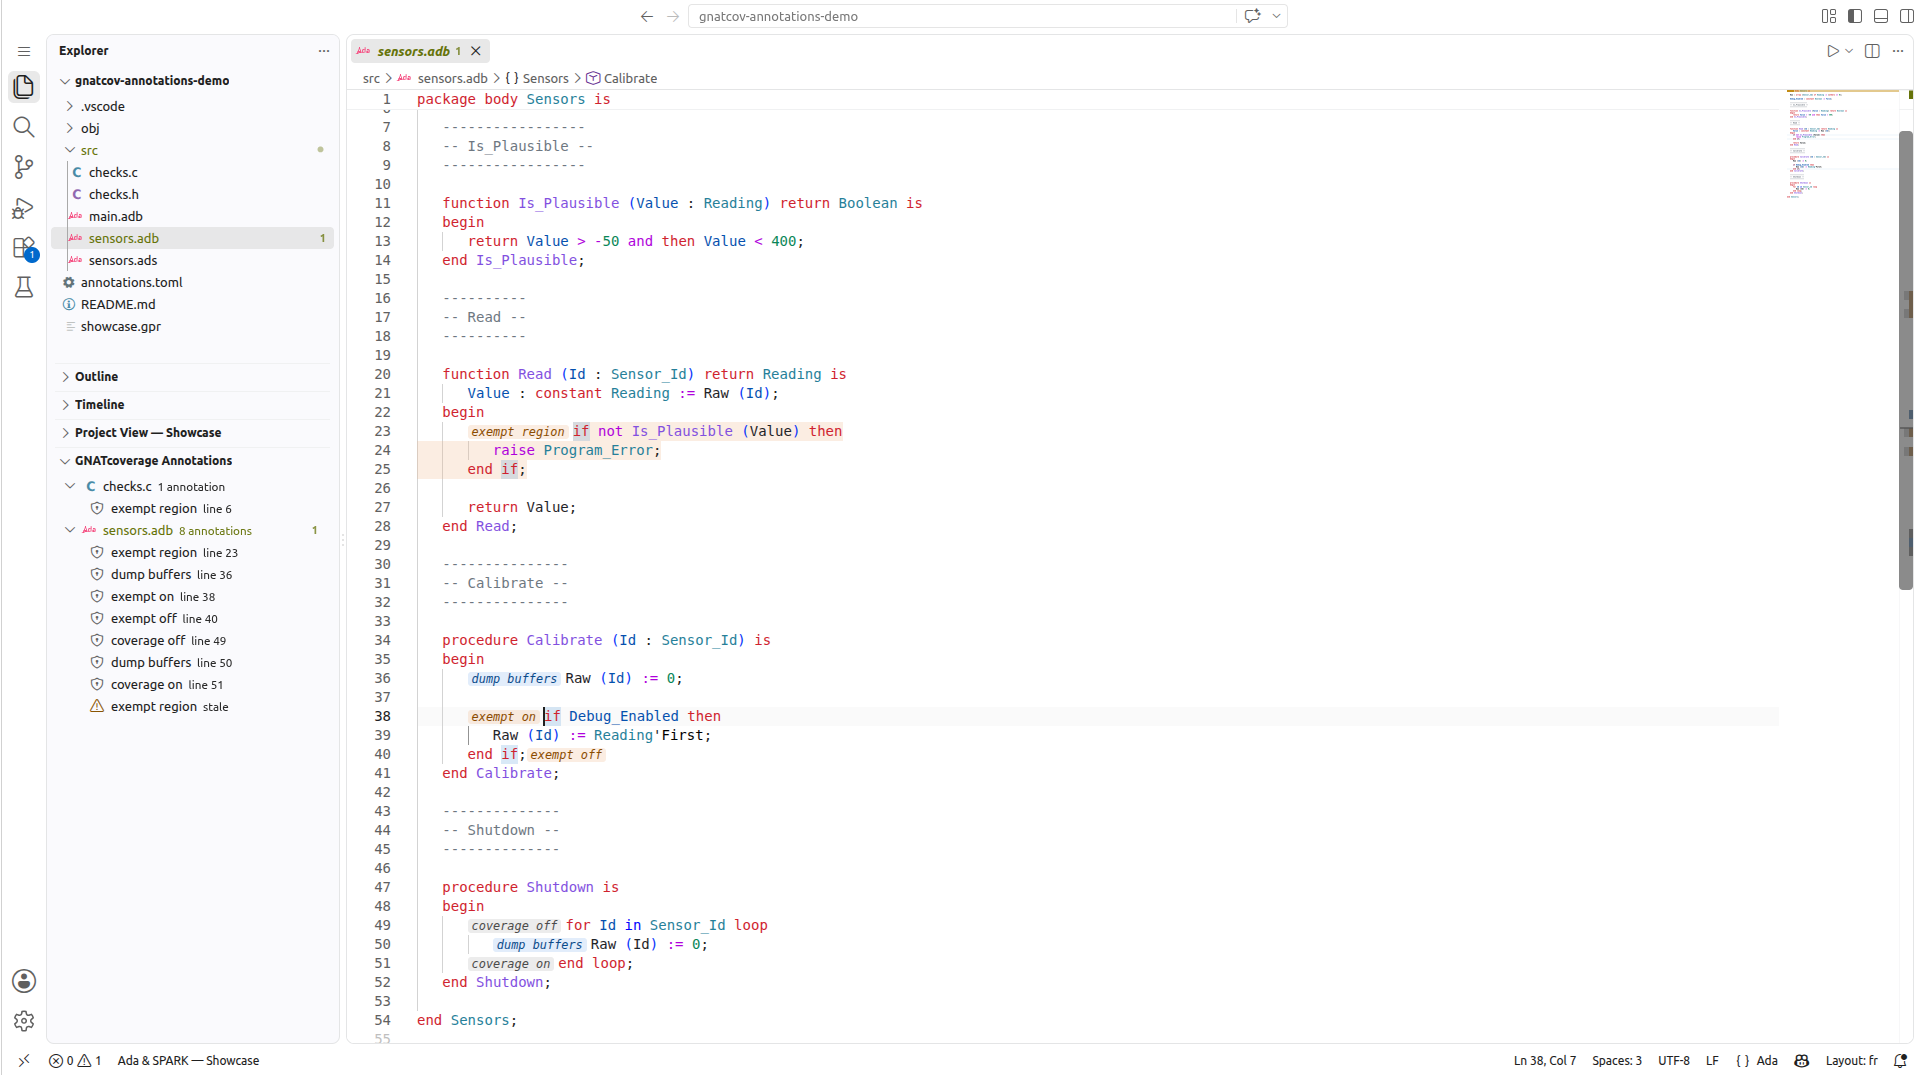Open Explorer Views and More Actions ellipsis

(x=324, y=51)
